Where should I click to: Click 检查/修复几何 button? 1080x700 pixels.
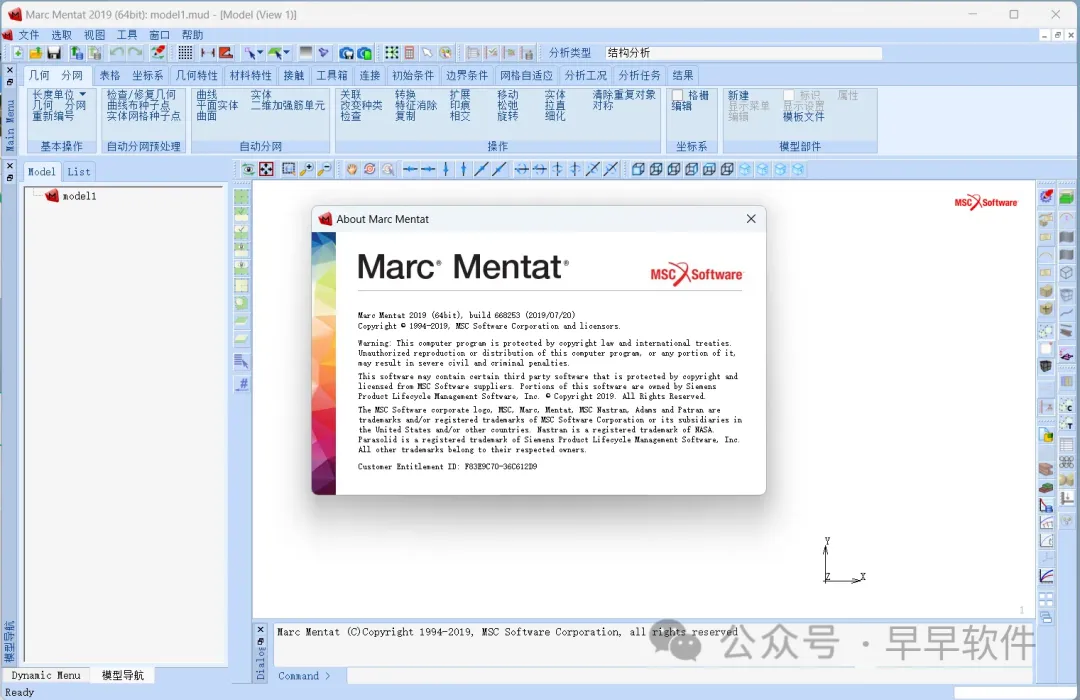(141, 95)
